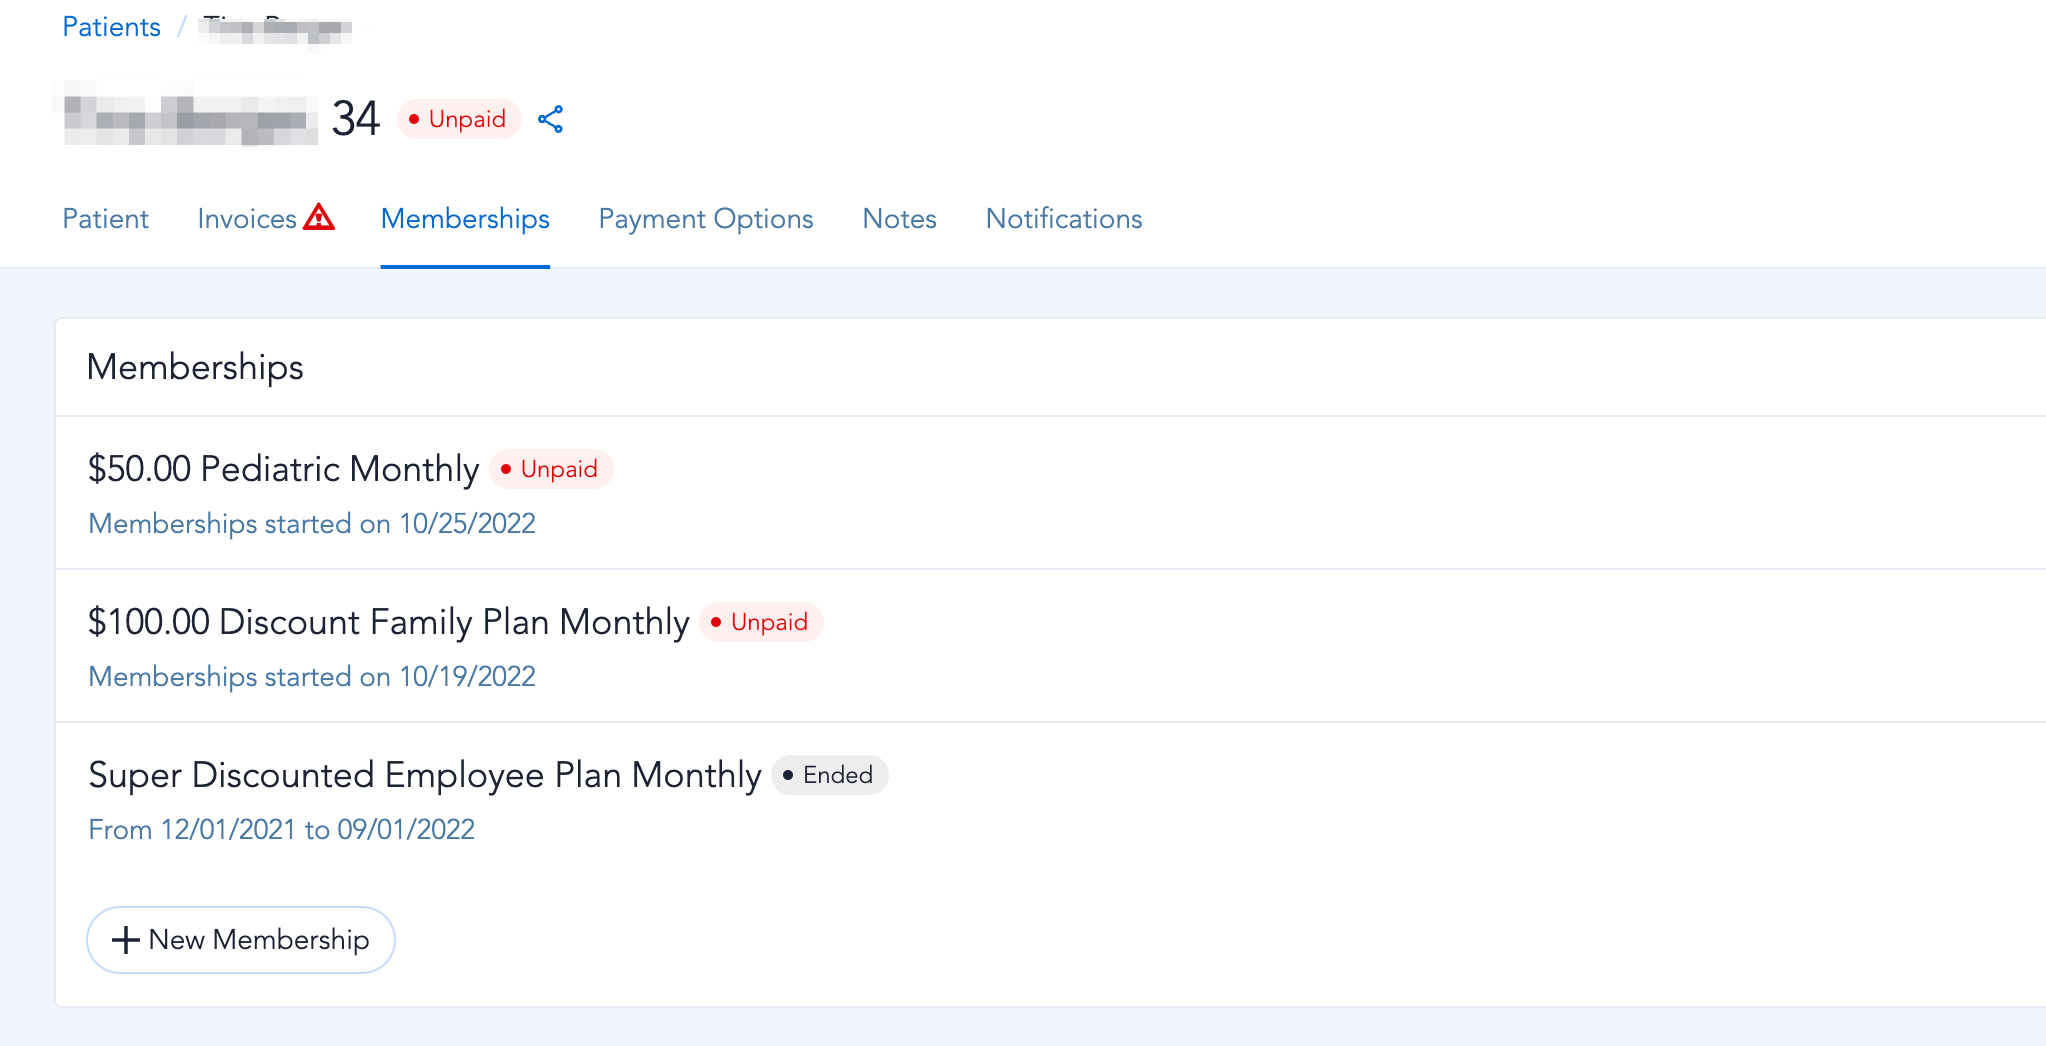2046x1046 pixels.
Task: Click Unpaid badge on Pediatric Monthly
Action: pos(551,469)
